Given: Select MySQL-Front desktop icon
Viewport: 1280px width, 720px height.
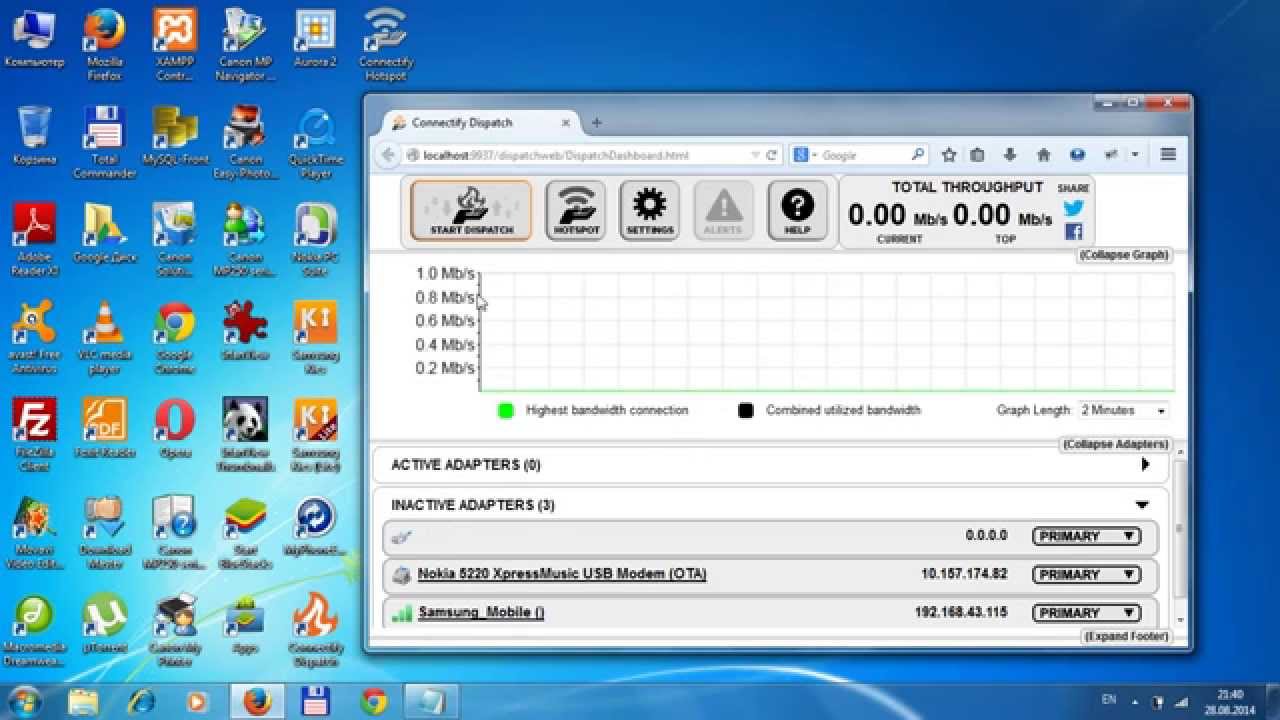Looking at the screenshot, I should point(175,136).
